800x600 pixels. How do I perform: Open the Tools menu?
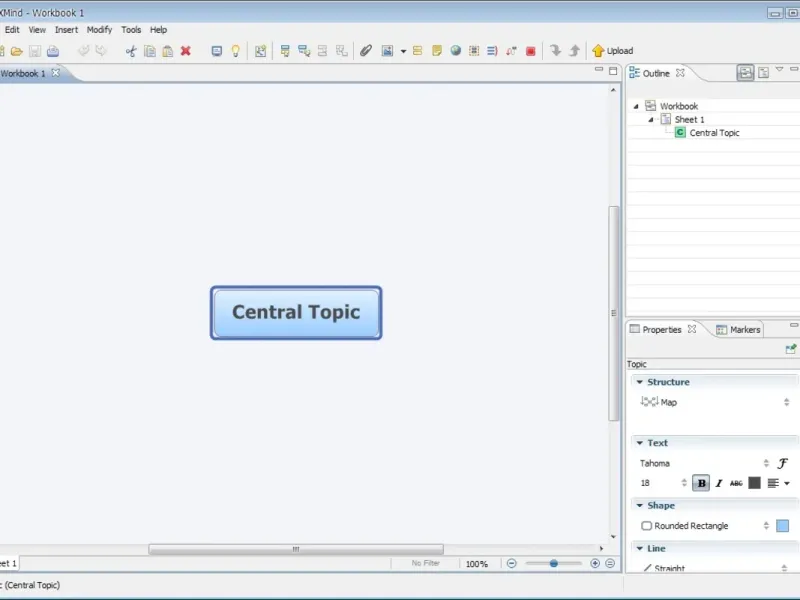coord(131,30)
